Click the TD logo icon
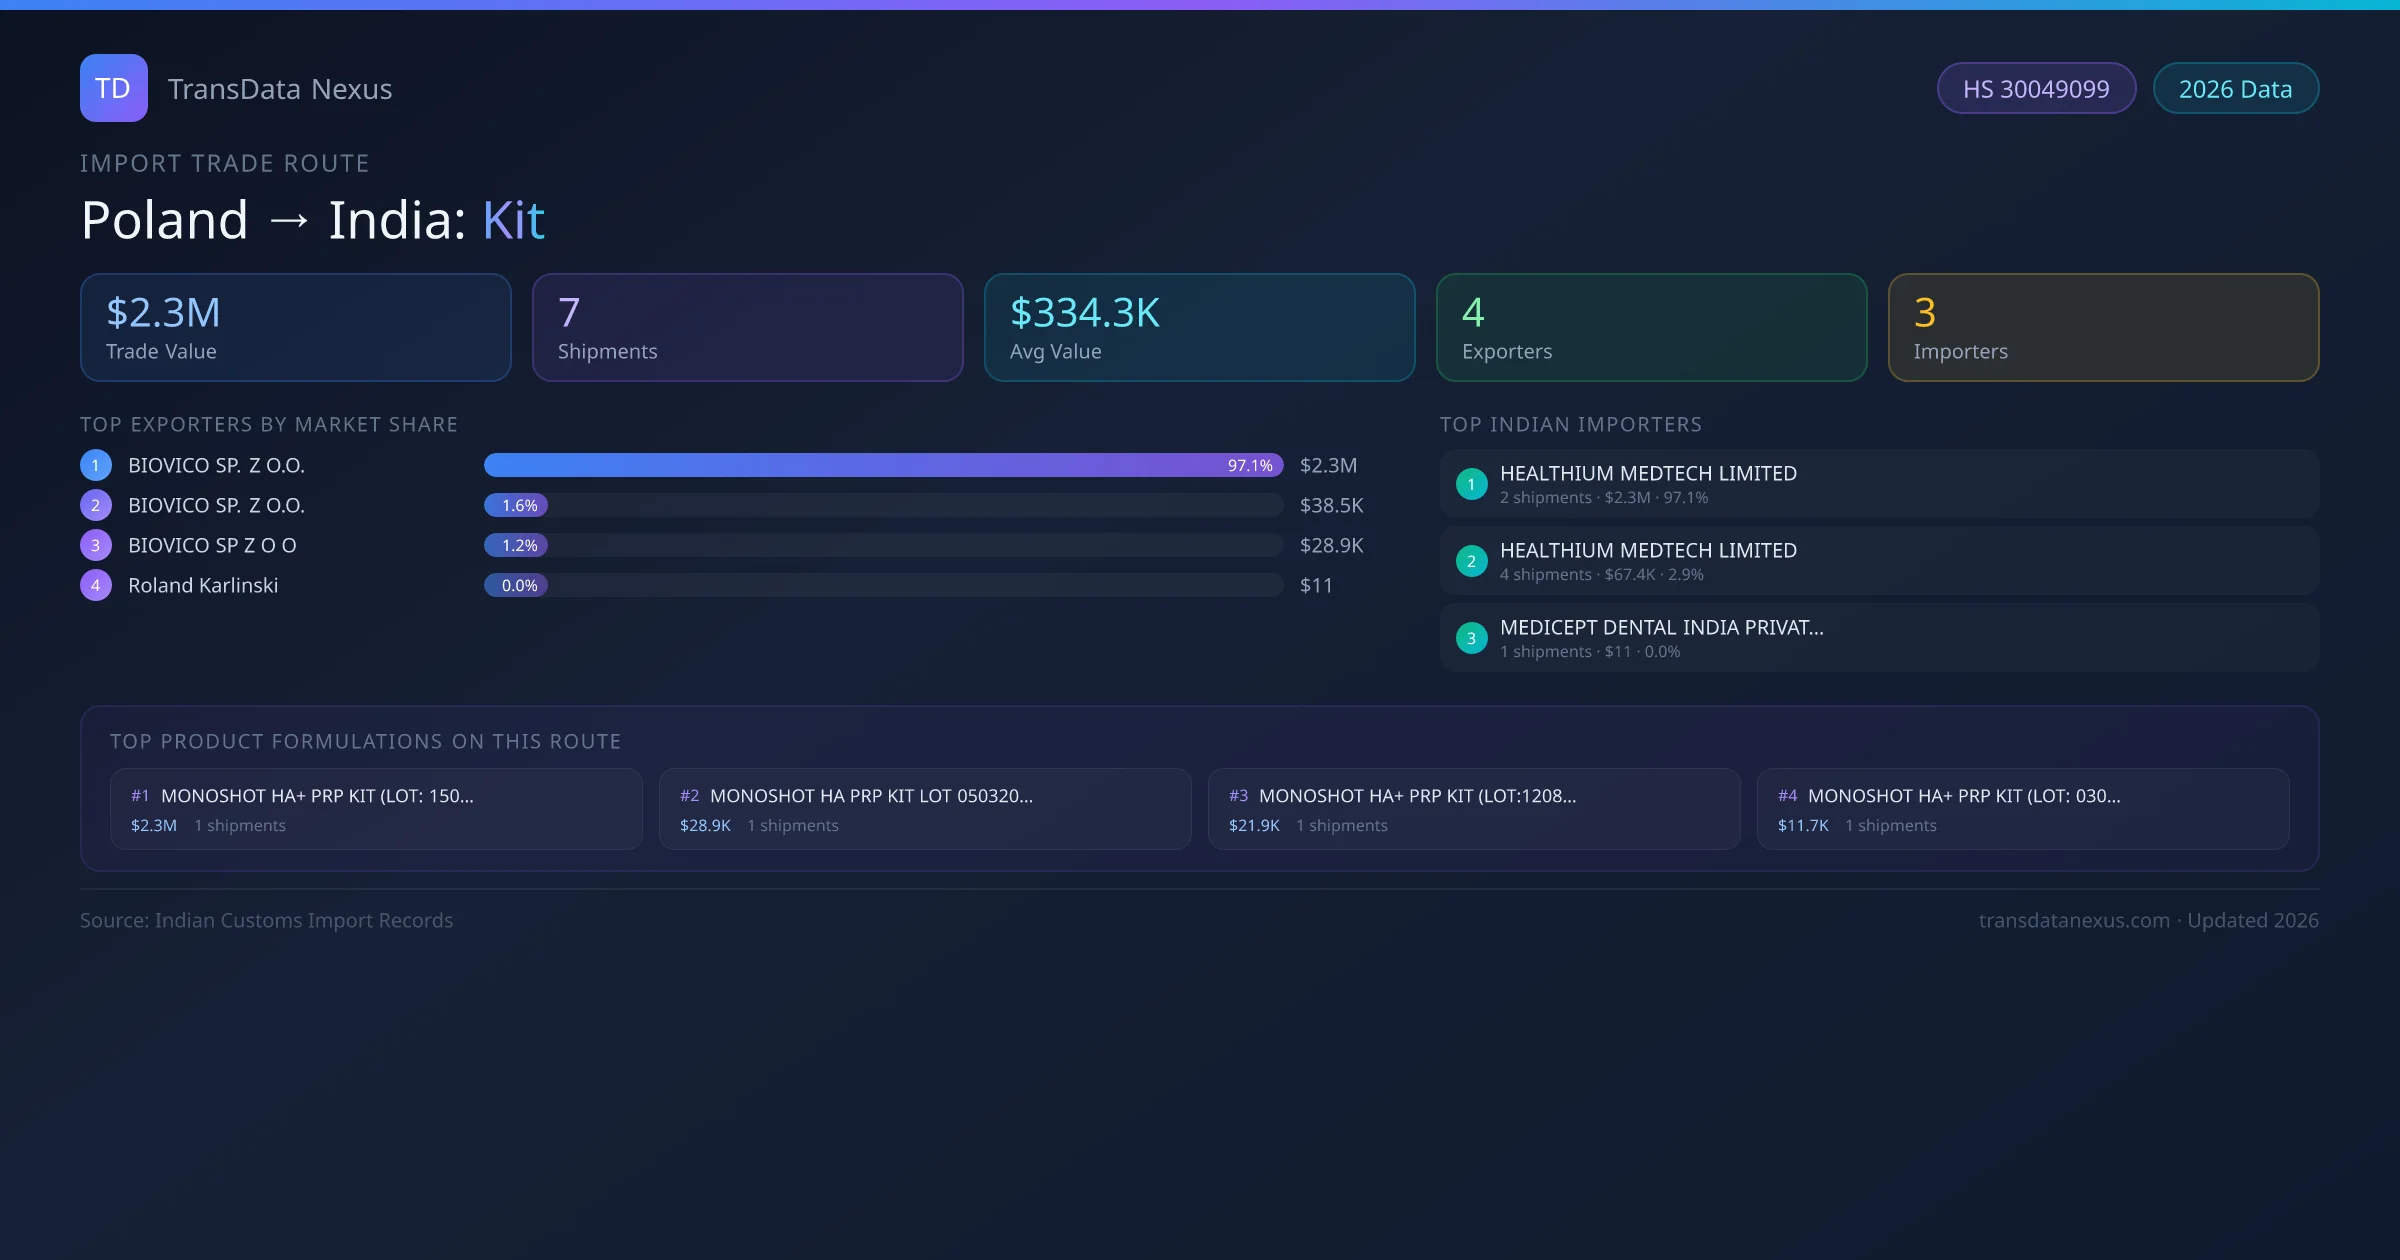 (x=113, y=88)
